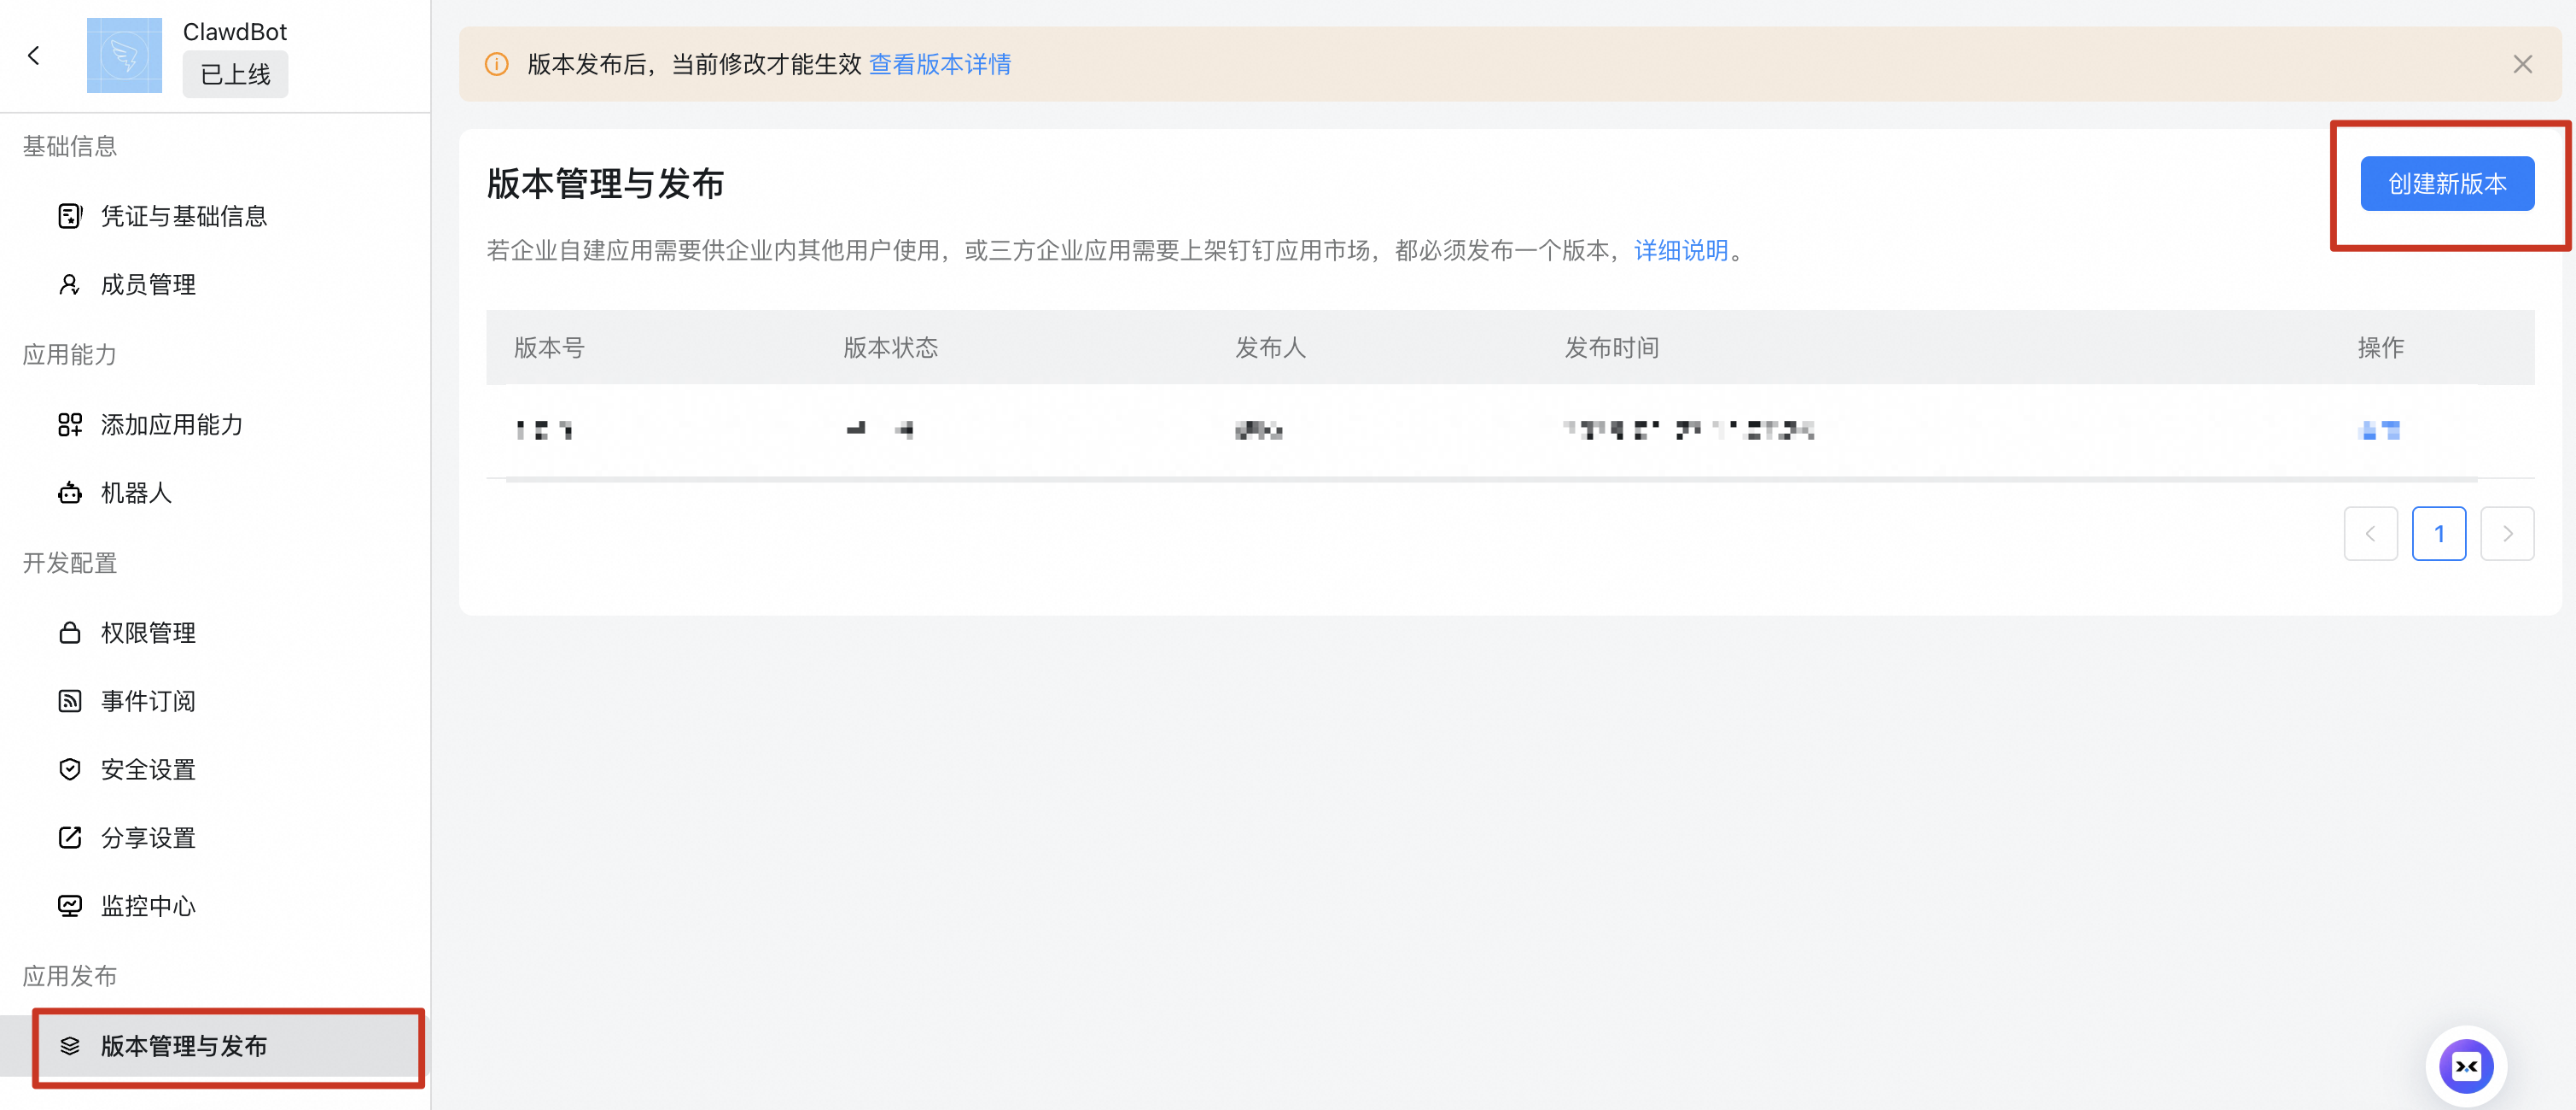Go to next page with right chevron
Viewport: 2576px width, 1110px height.
(x=2507, y=533)
